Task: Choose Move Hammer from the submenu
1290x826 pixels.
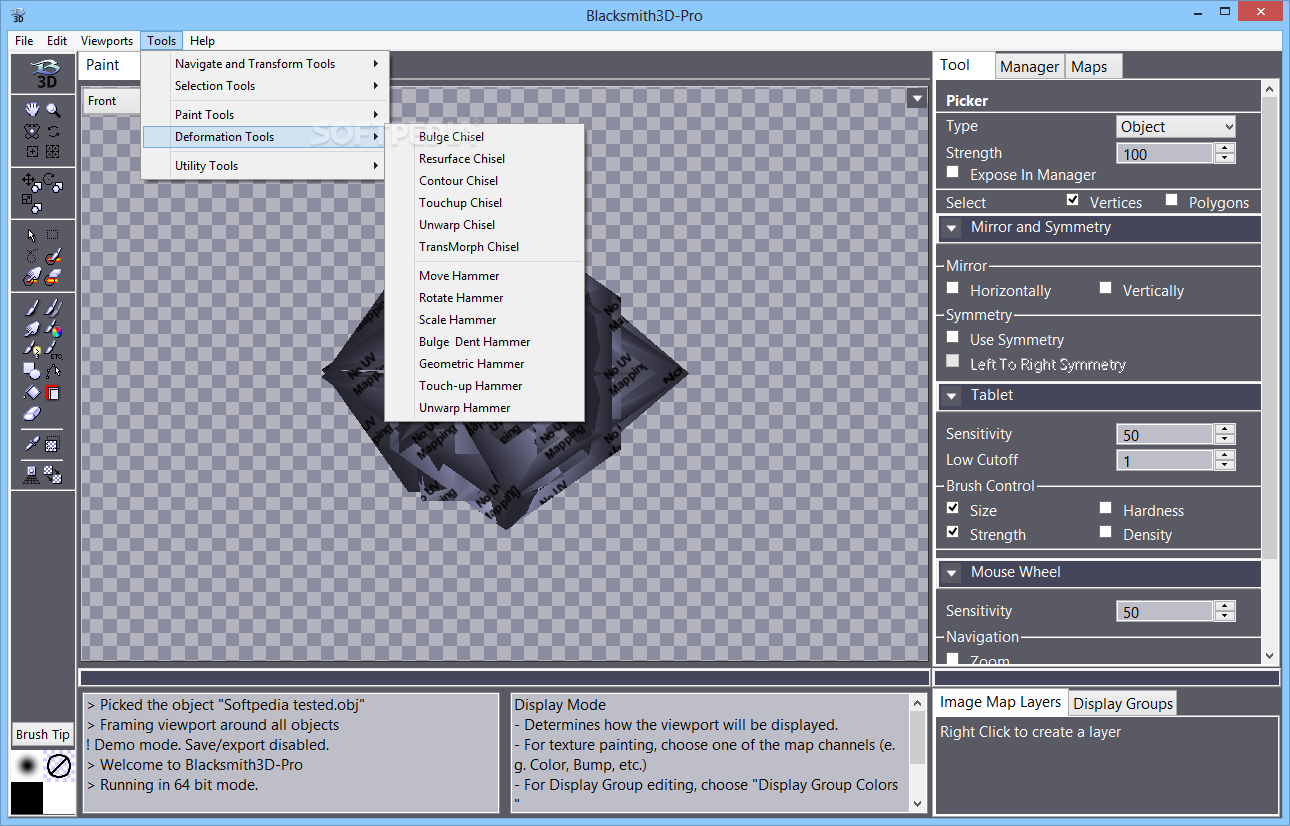Action: 484,276
